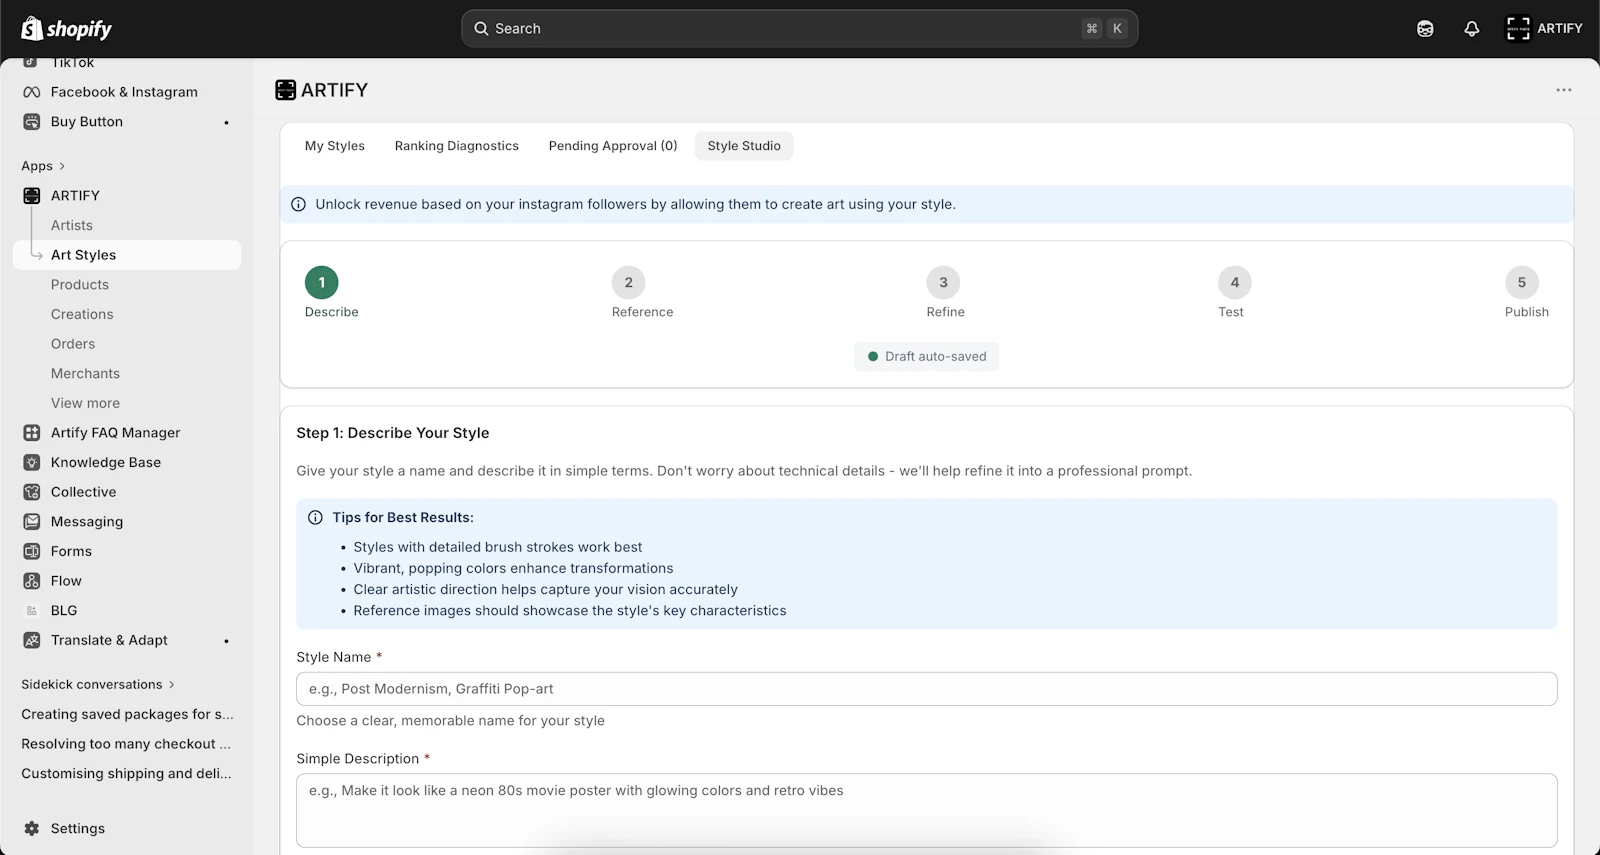Click the Buy Button channel icon
This screenshot has width=1600, height=855.
click(32, 122)
